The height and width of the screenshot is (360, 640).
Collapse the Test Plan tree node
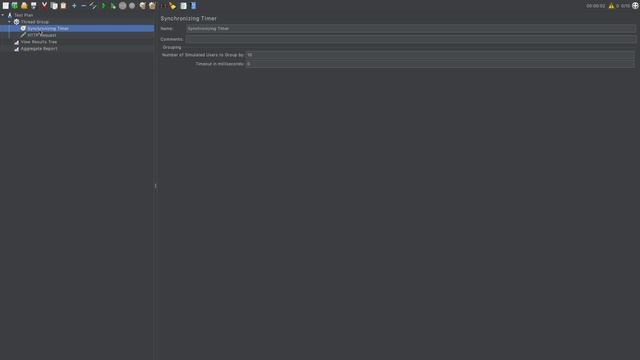click(3, 15)
